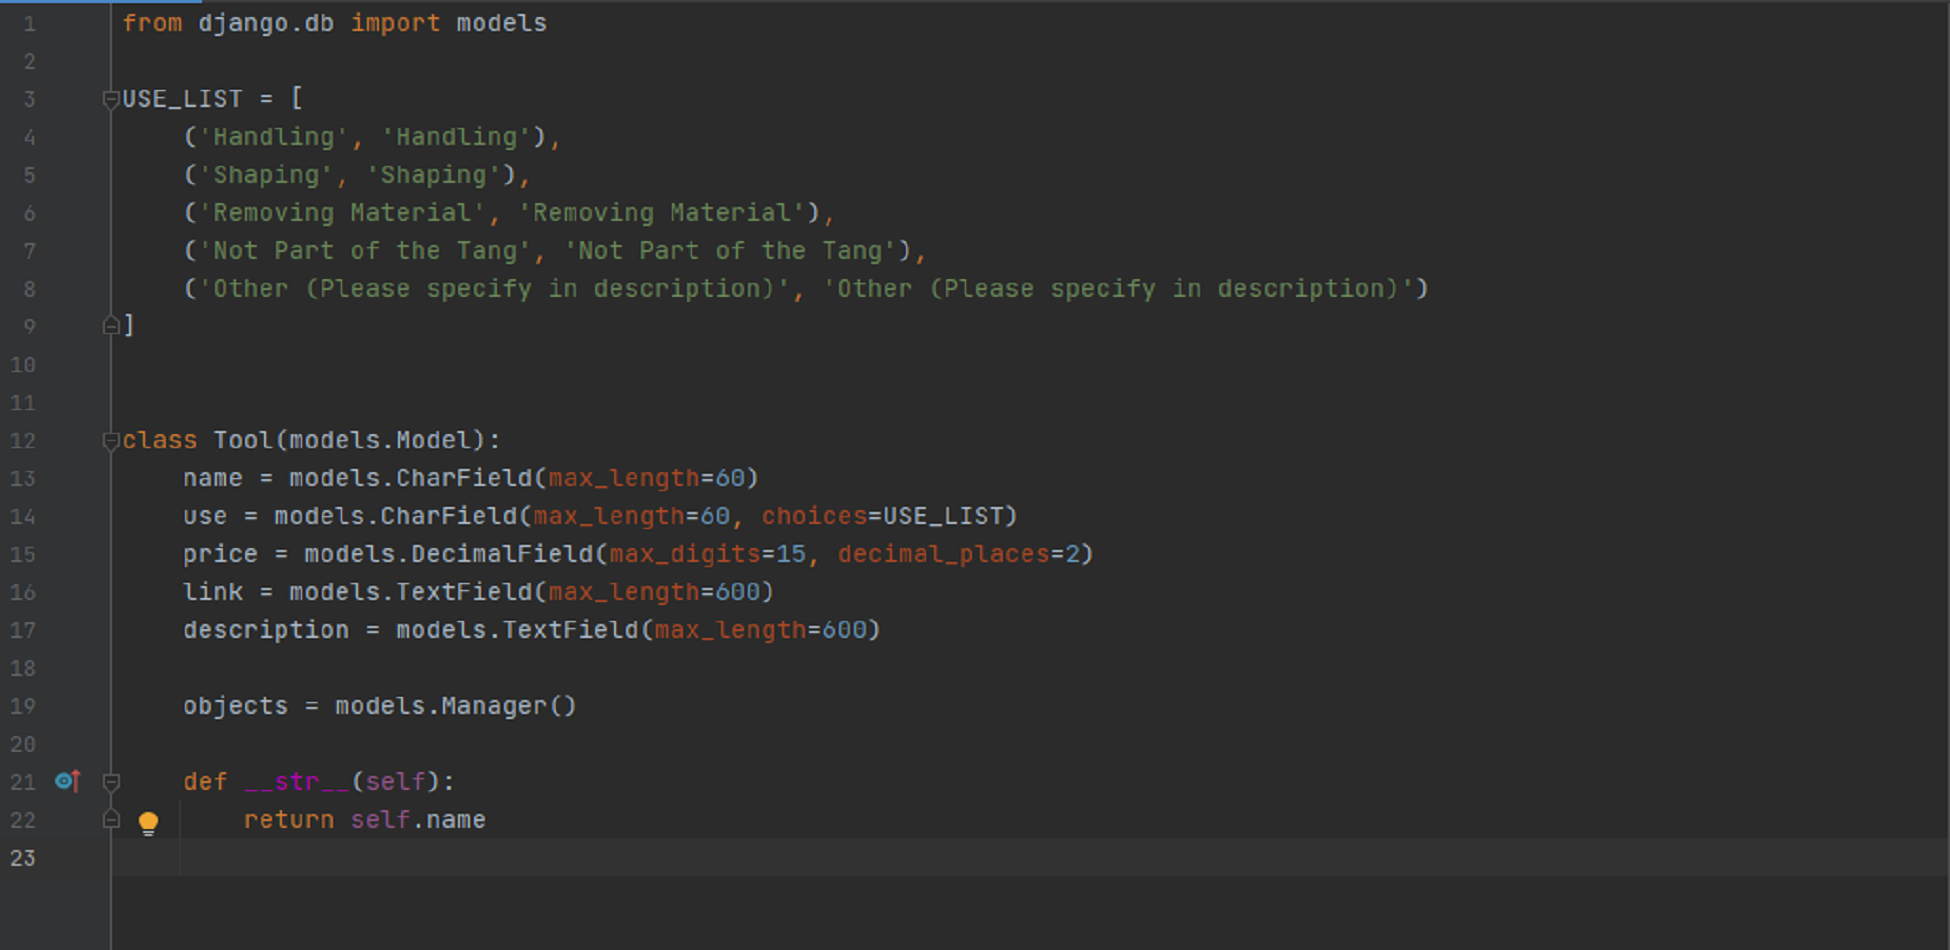Viewport: 1950px width, 950px height.
Task: Click the value 600 on line 17
Action: (x=844, y=631)
